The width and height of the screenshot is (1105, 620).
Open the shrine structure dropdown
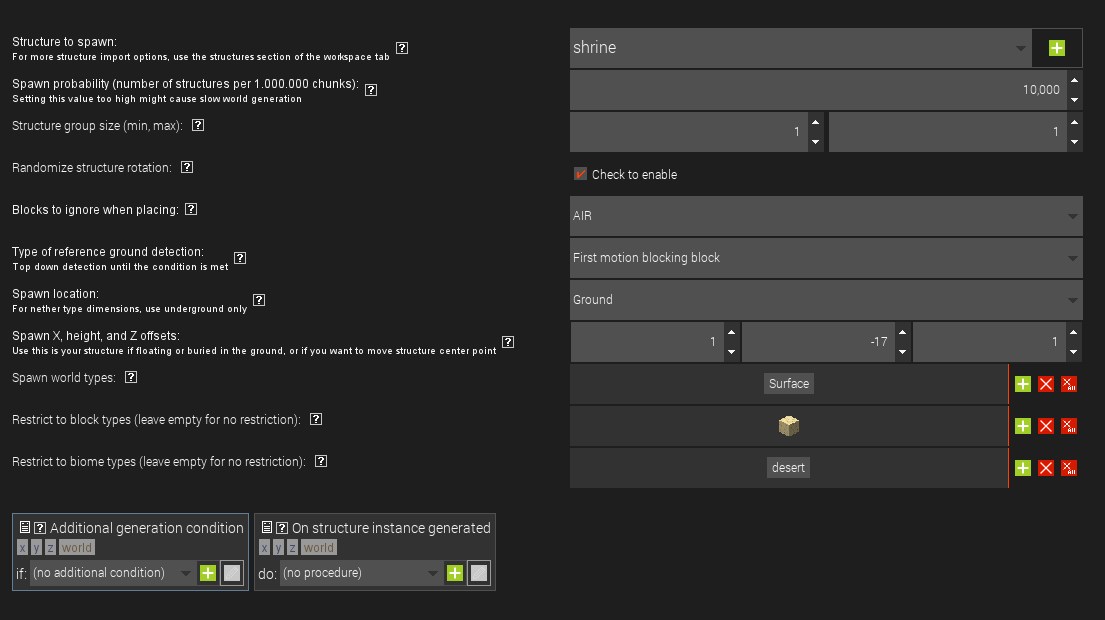coord(801,48)
